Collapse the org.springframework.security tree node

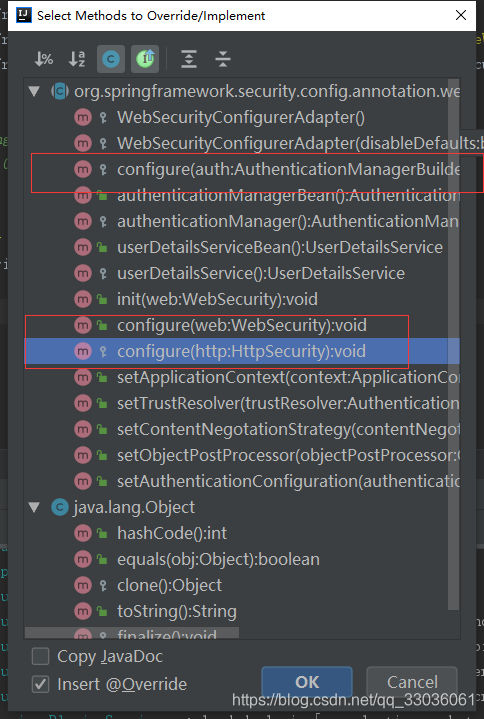click(x=34, y=91)
